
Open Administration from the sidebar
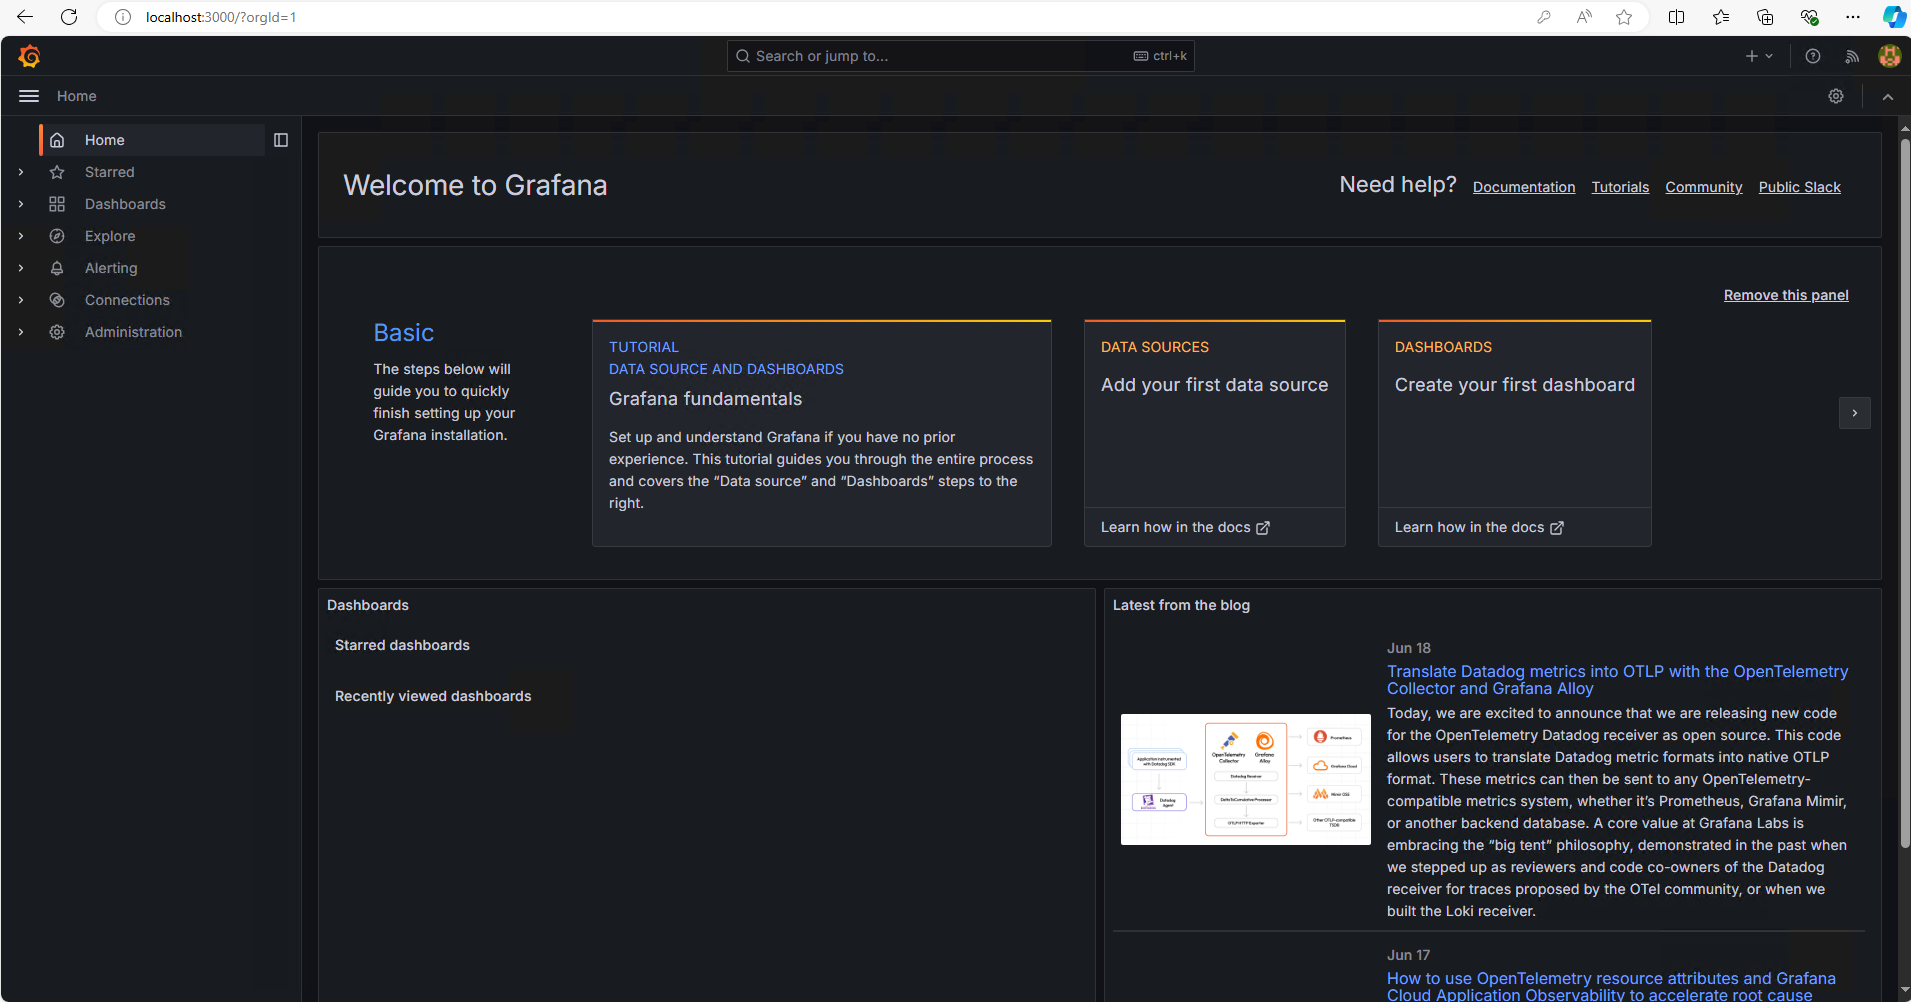click(x=133, y=332)
